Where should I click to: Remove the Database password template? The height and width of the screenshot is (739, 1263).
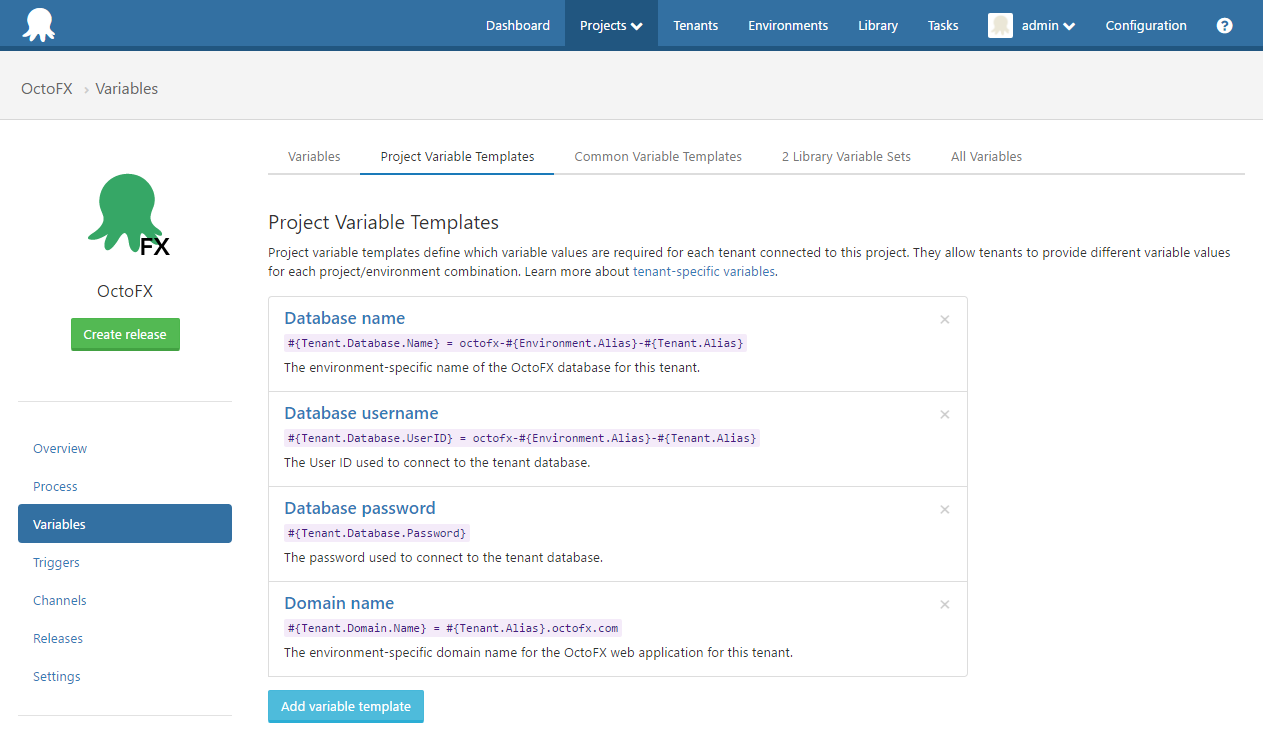[944, 509]
